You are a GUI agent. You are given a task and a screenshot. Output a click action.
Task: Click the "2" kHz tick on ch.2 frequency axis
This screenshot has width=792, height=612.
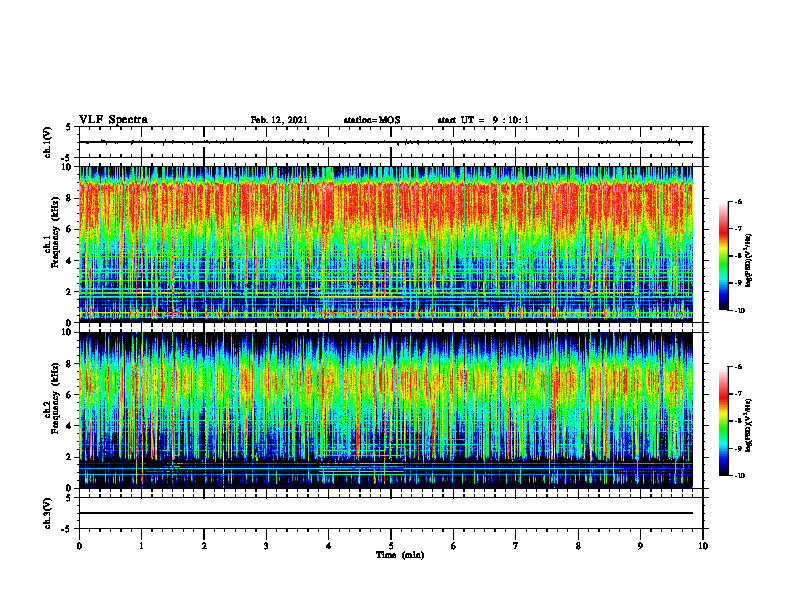click(x=70, y=457)
